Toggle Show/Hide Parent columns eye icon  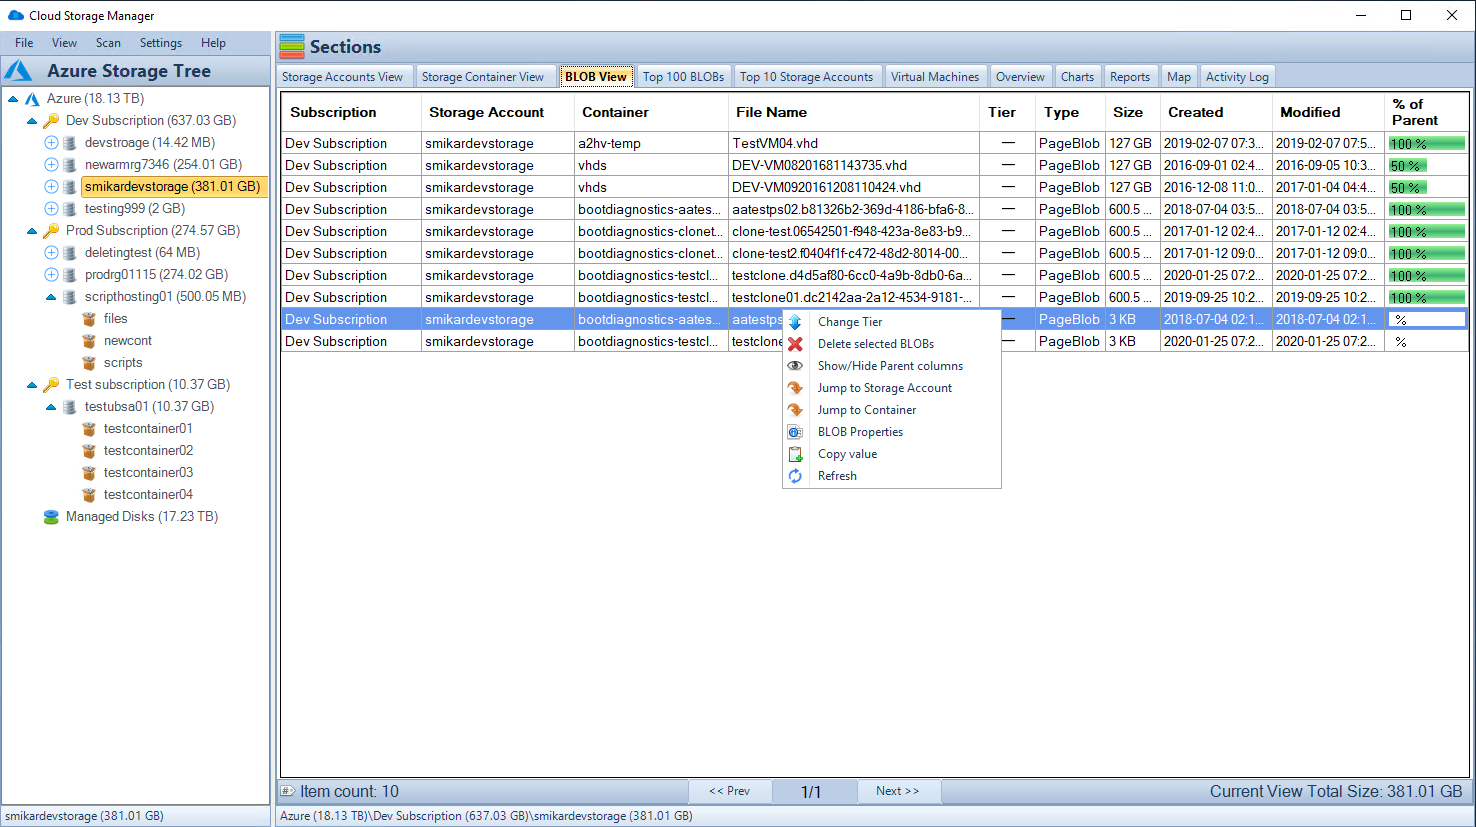(x=795, y=366)
